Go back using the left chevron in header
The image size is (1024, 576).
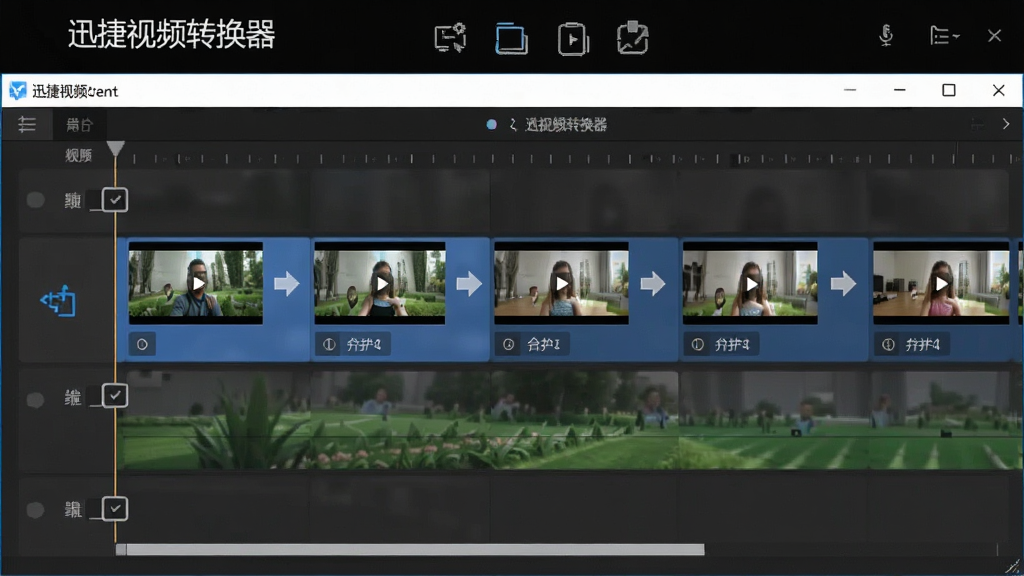coord(513,125)
